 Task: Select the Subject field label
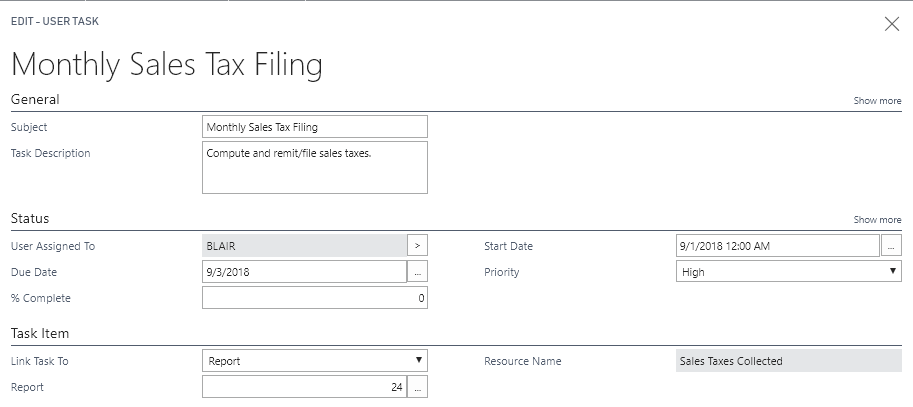[x=29, y=127]
